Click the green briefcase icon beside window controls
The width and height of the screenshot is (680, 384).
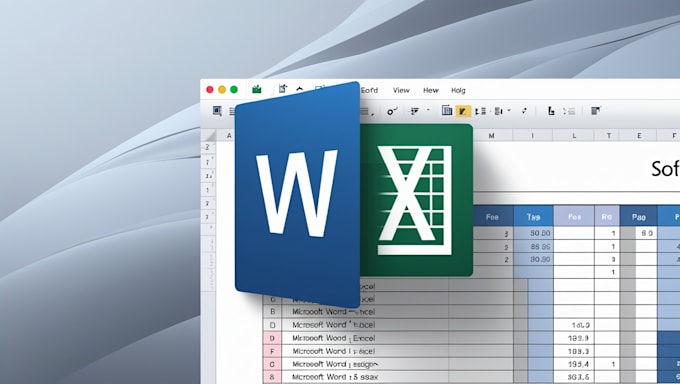pos(257,89)
